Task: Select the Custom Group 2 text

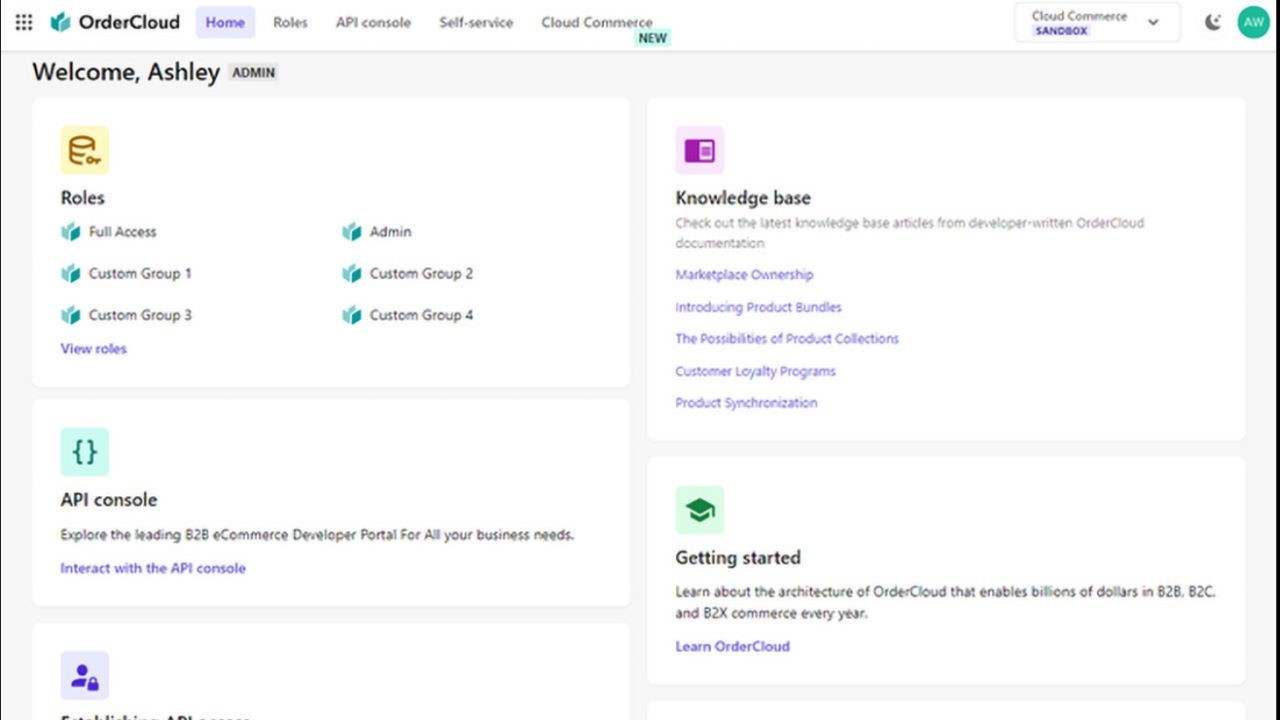Action: (421, 273)
